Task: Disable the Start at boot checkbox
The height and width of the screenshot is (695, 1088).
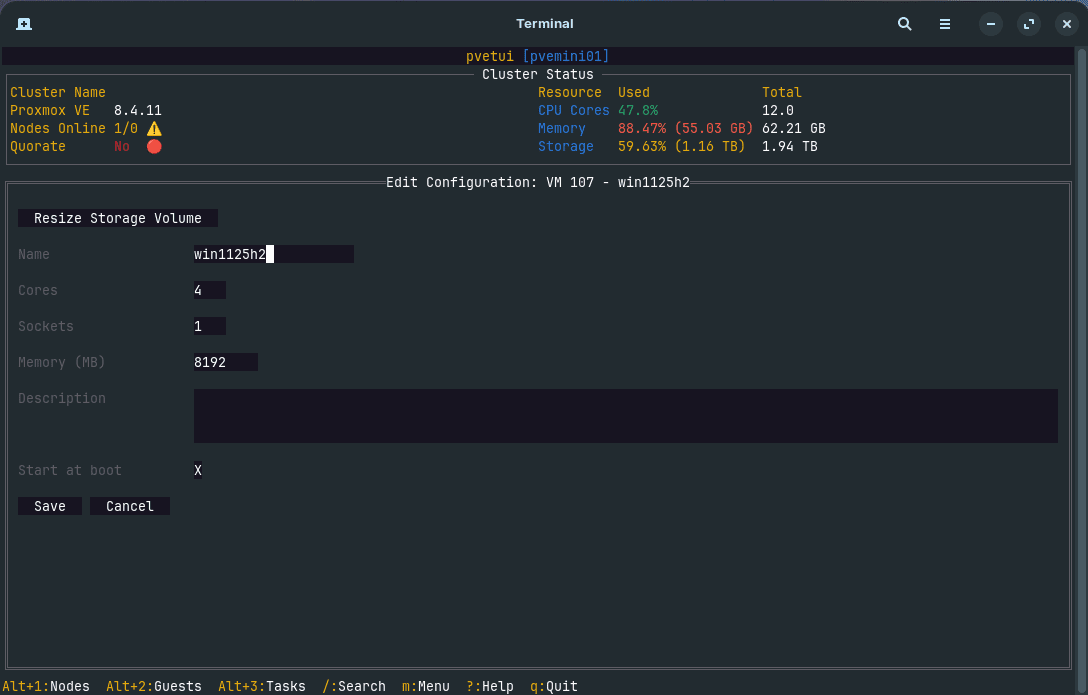Action: [197, 470]
